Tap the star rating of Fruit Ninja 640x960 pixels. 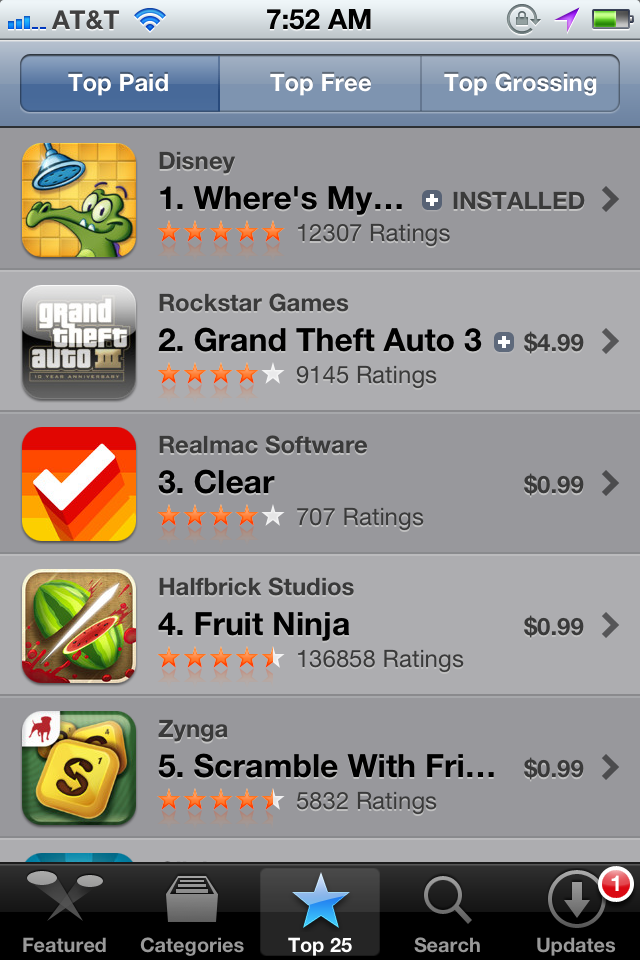point(220,659)
